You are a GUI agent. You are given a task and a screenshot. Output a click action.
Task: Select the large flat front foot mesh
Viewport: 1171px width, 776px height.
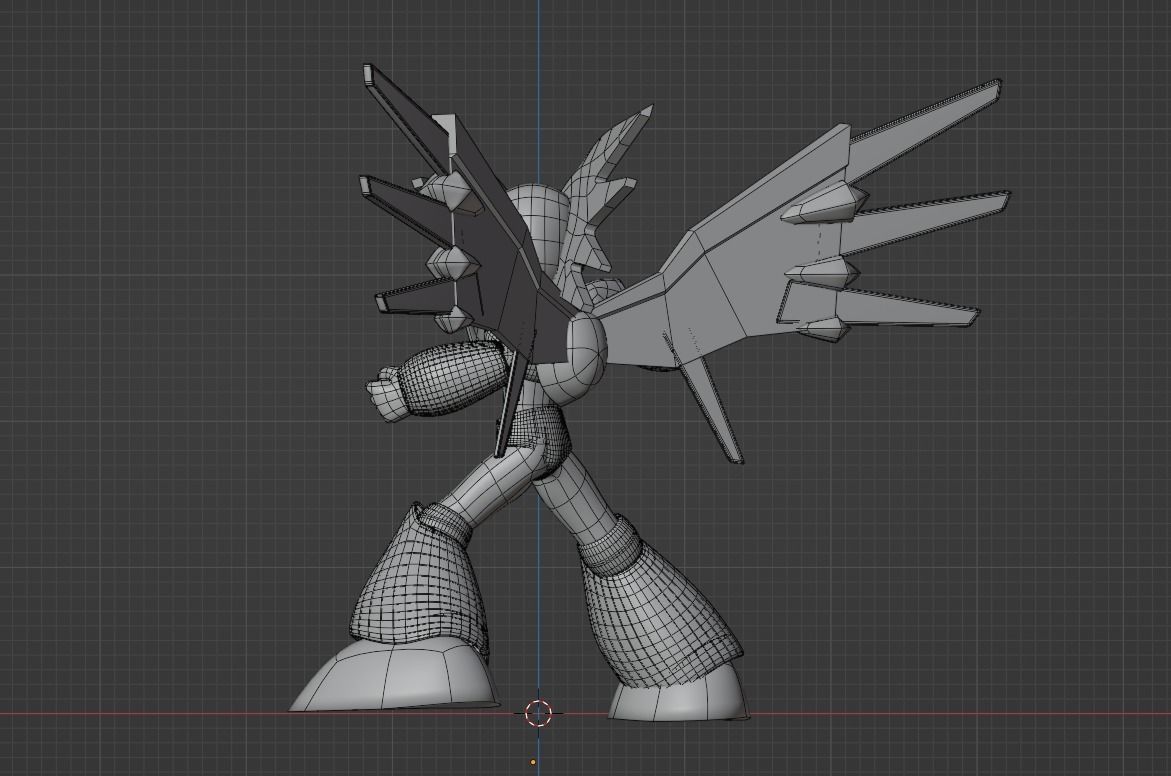394,677
